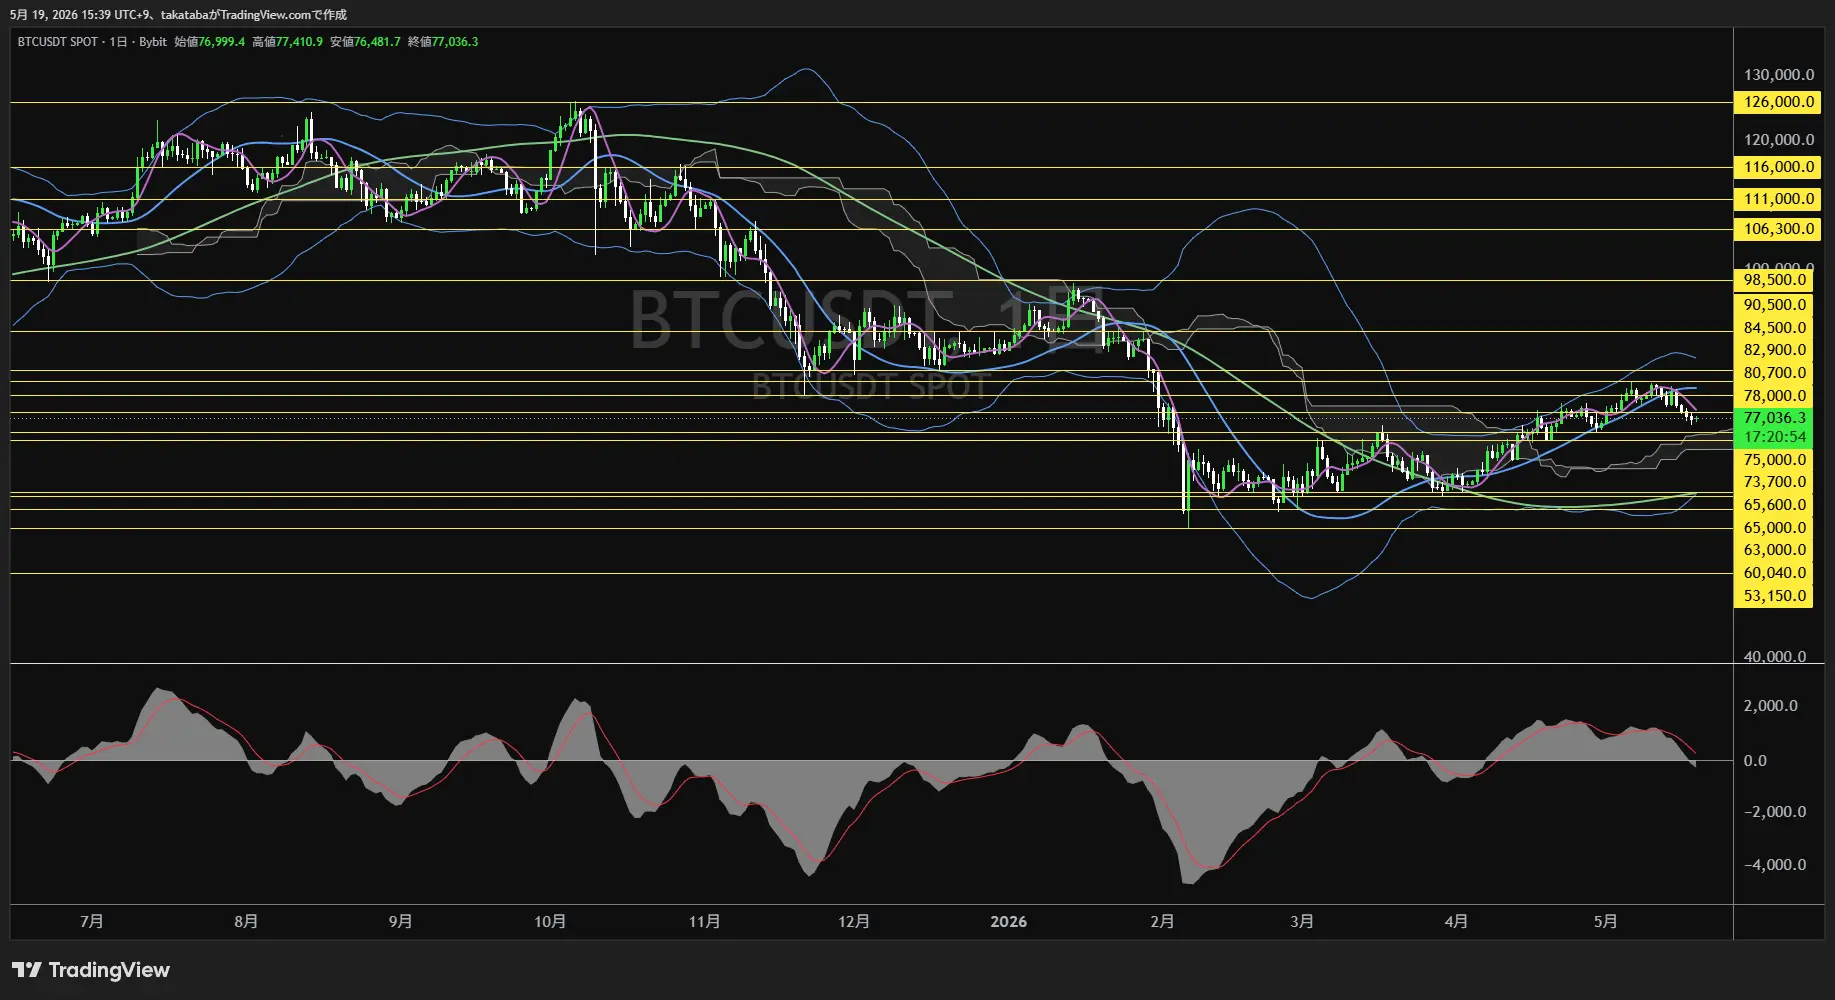Select the 63,000.0 yellow price label

tap(1773, 550)
